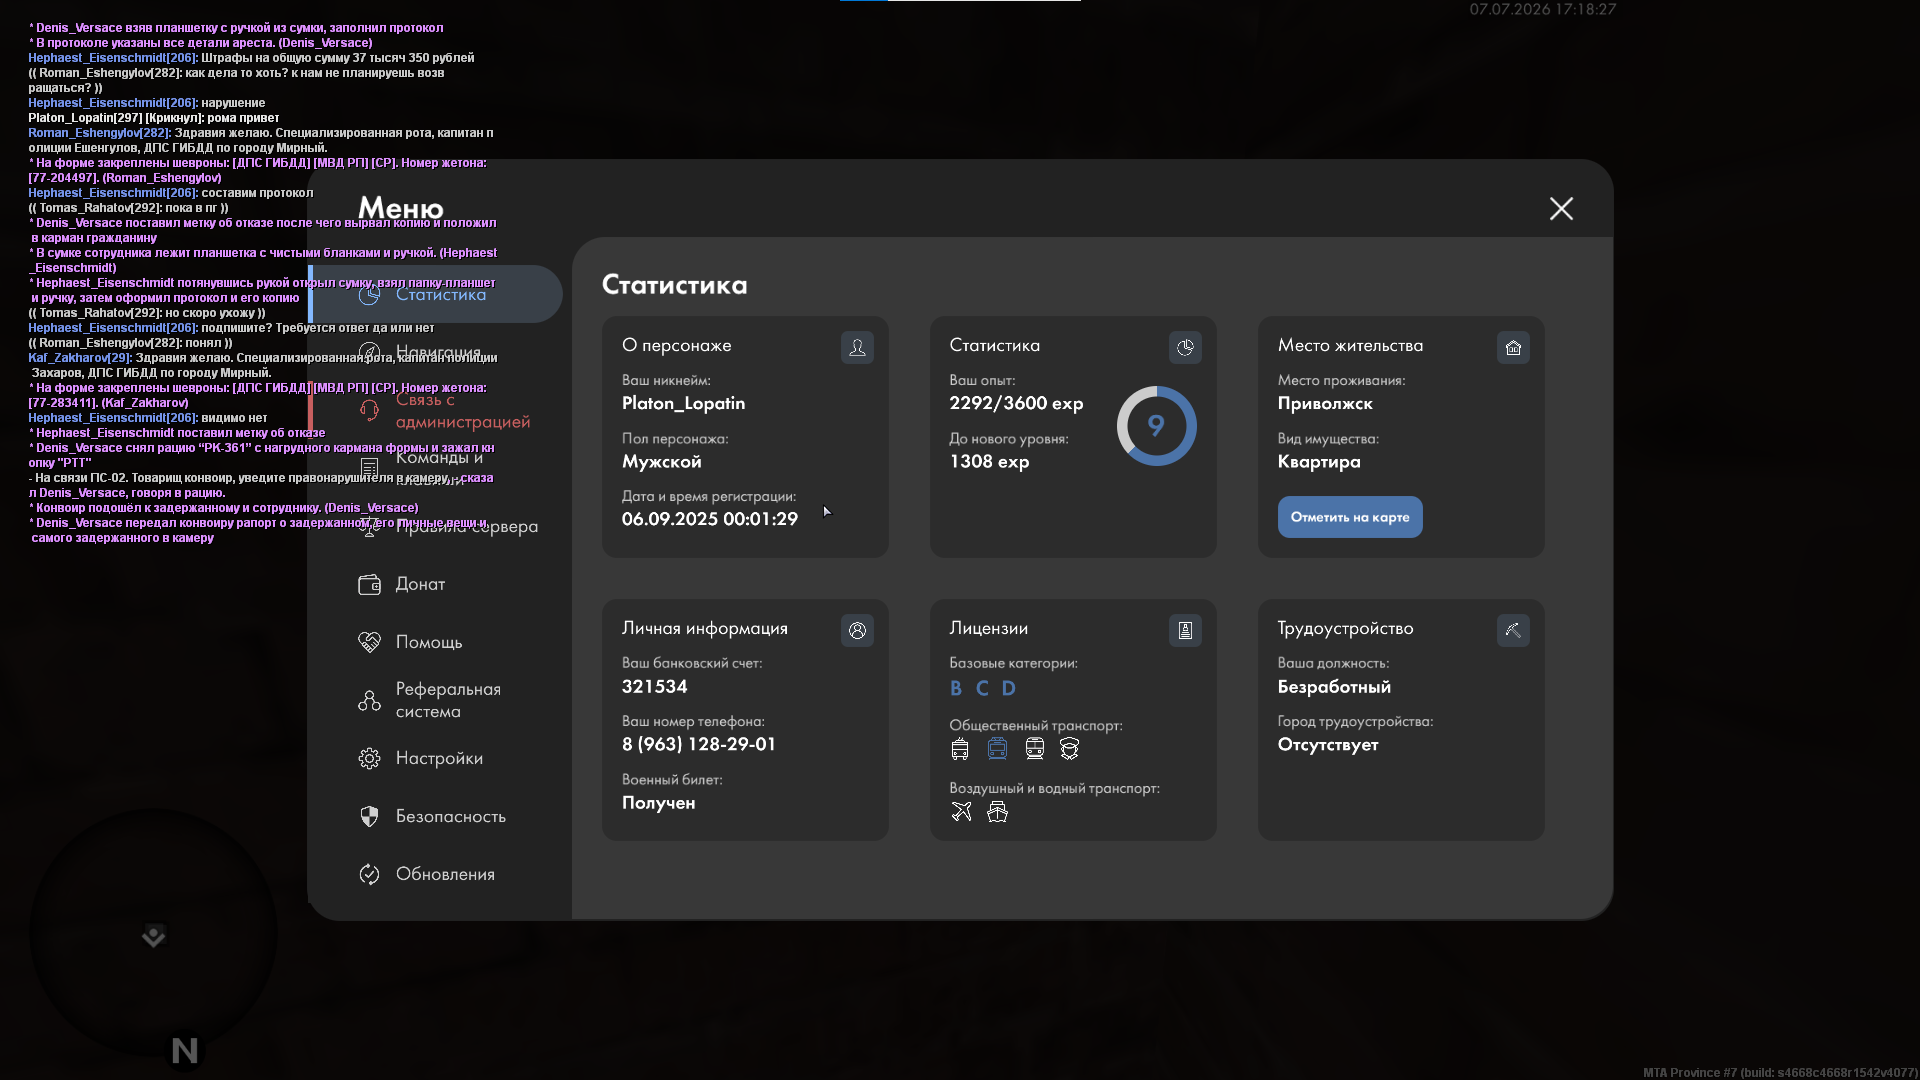This screenshot has height=1080, width=1920.
Task: Select license category C
Action: (x=982, y=688)
